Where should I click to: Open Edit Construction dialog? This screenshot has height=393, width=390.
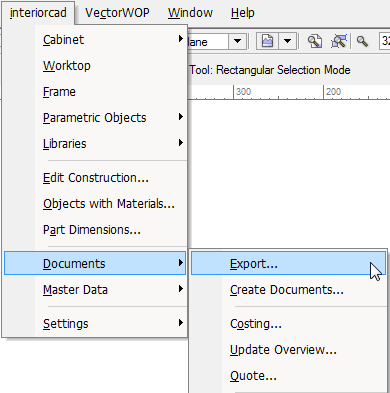click(95, 178)
